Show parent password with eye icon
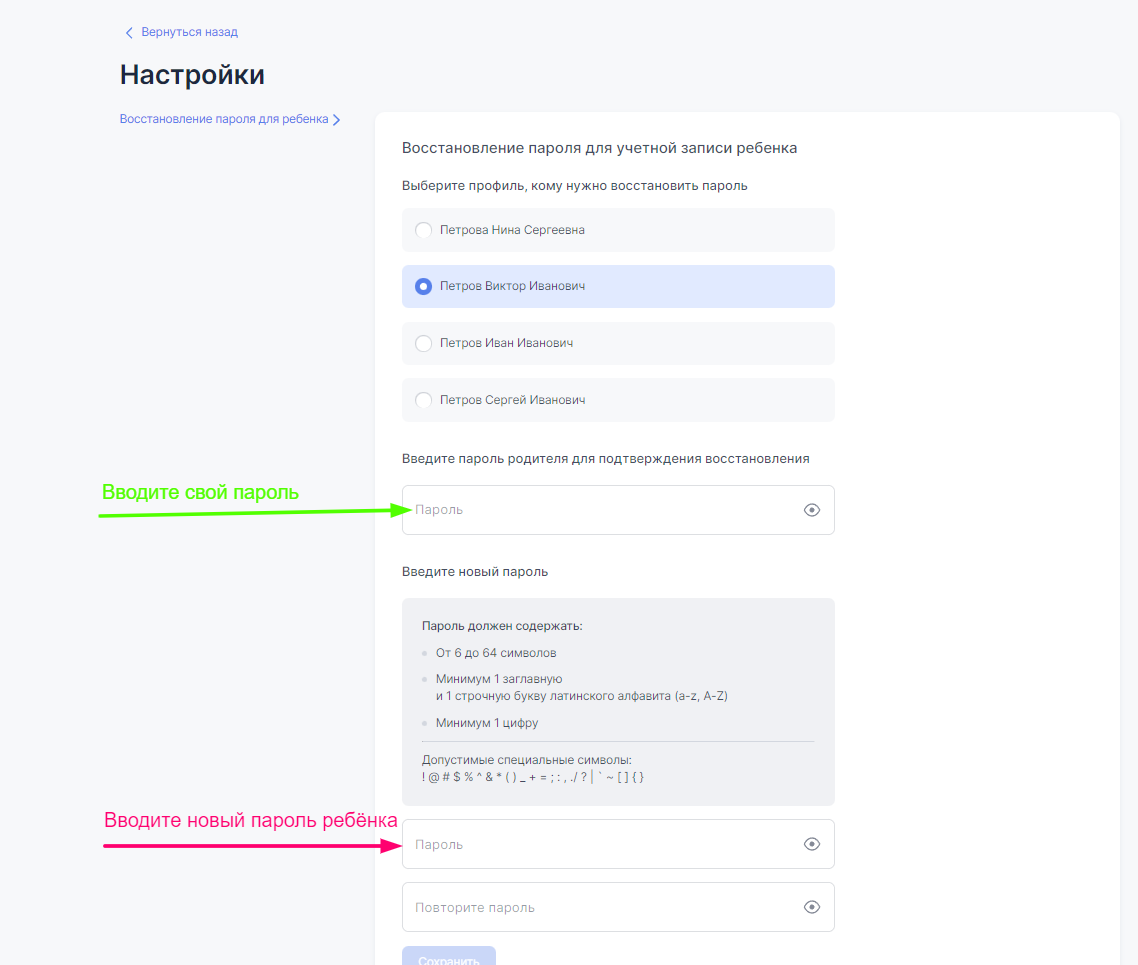Viewport: 1138px width, 965px height. [x=812, y=510]
